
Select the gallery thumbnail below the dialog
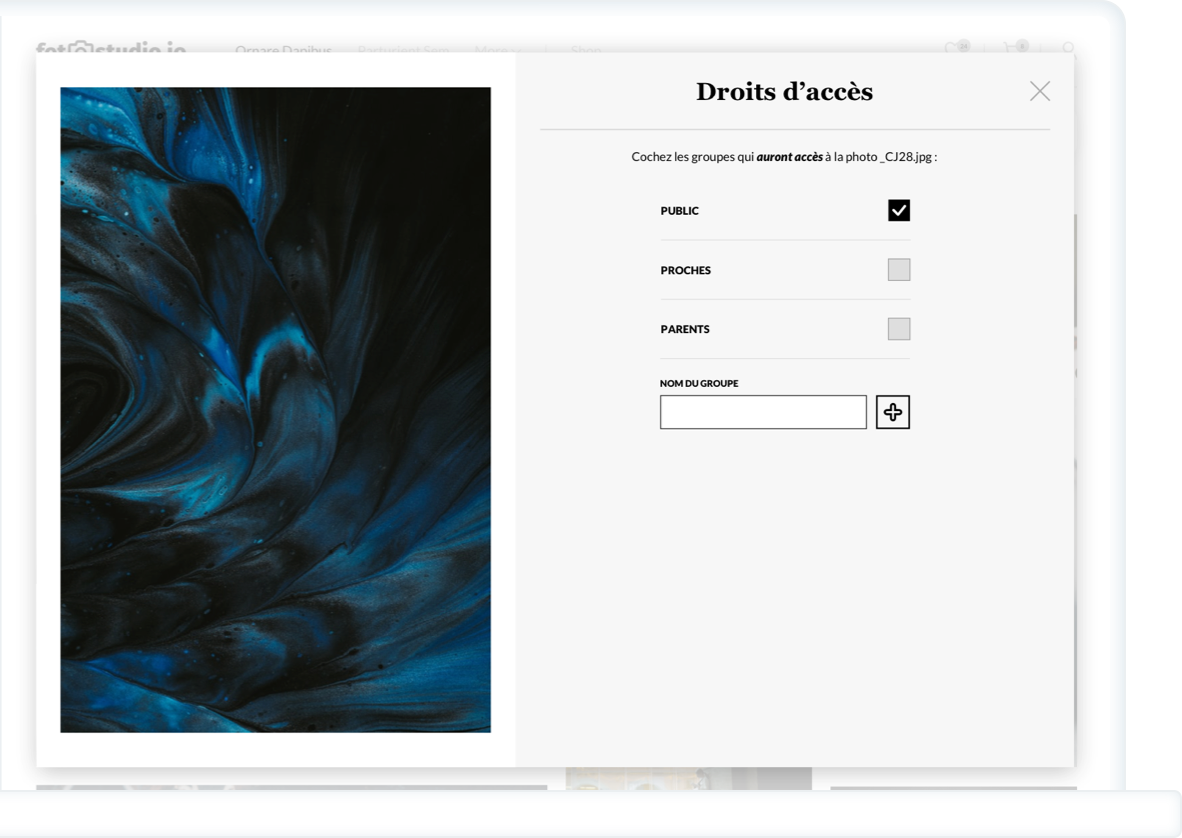[x=688, y=779]
